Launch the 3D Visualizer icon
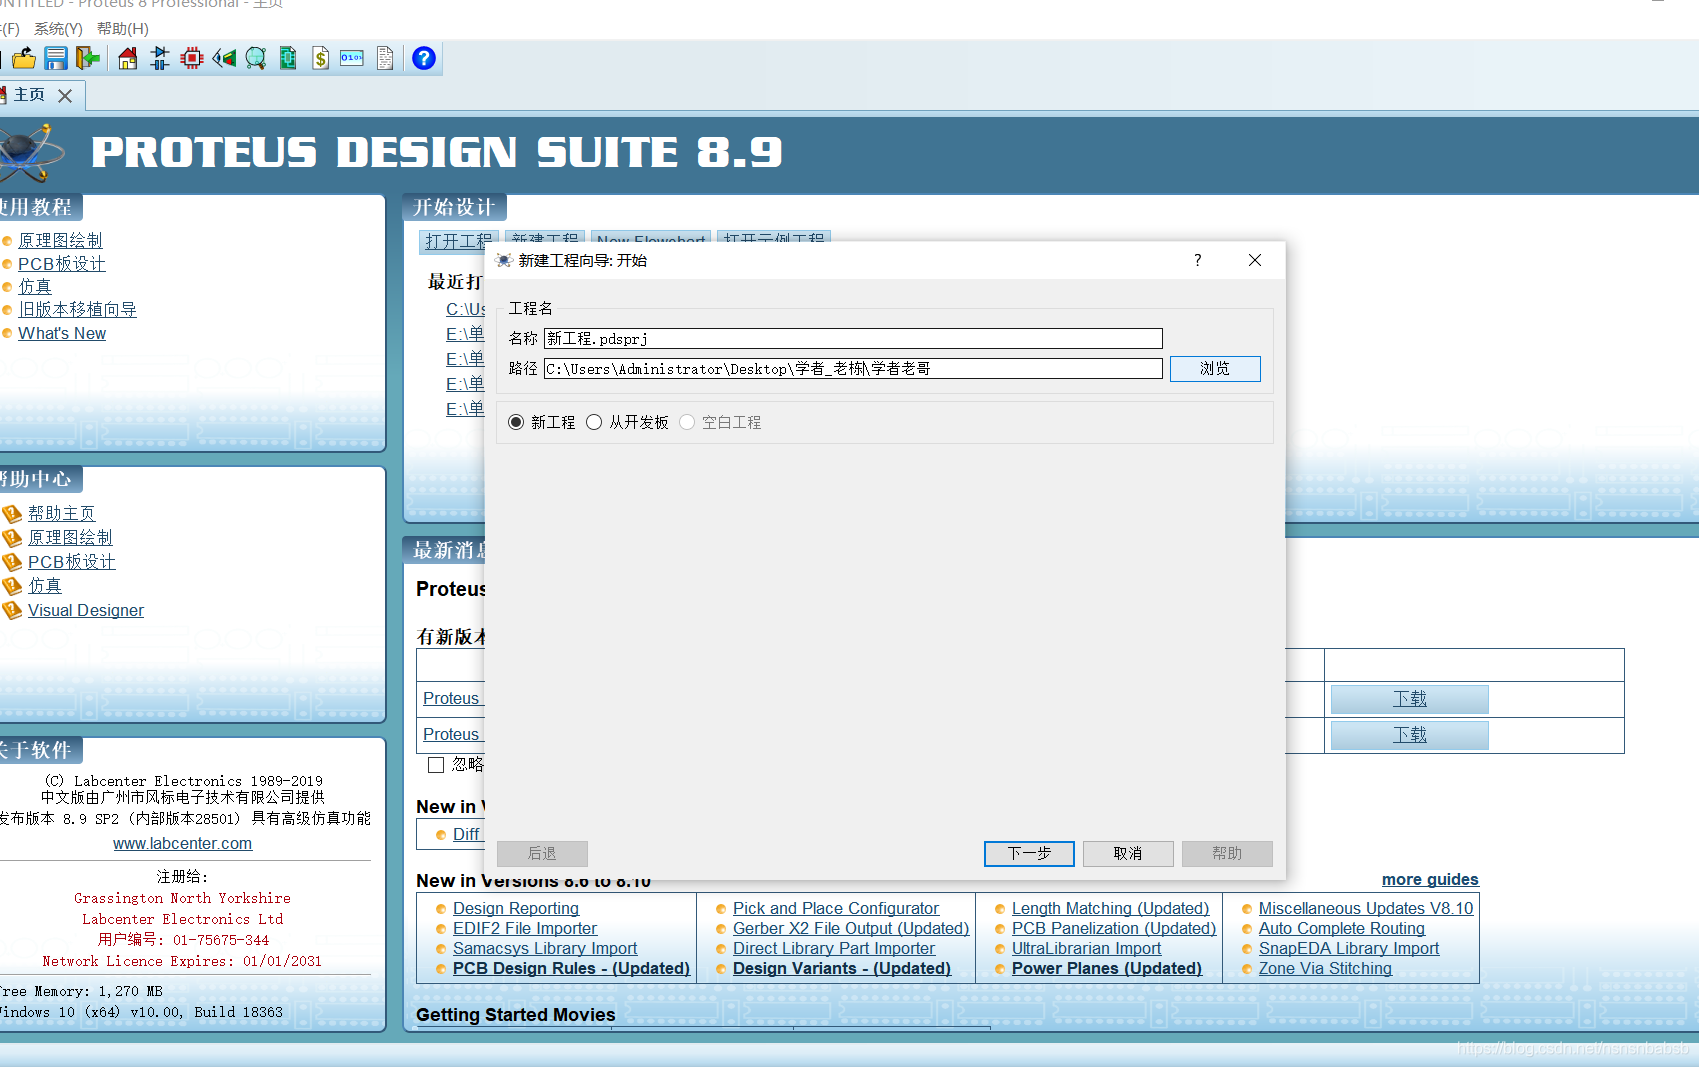 tap(224, 58)
